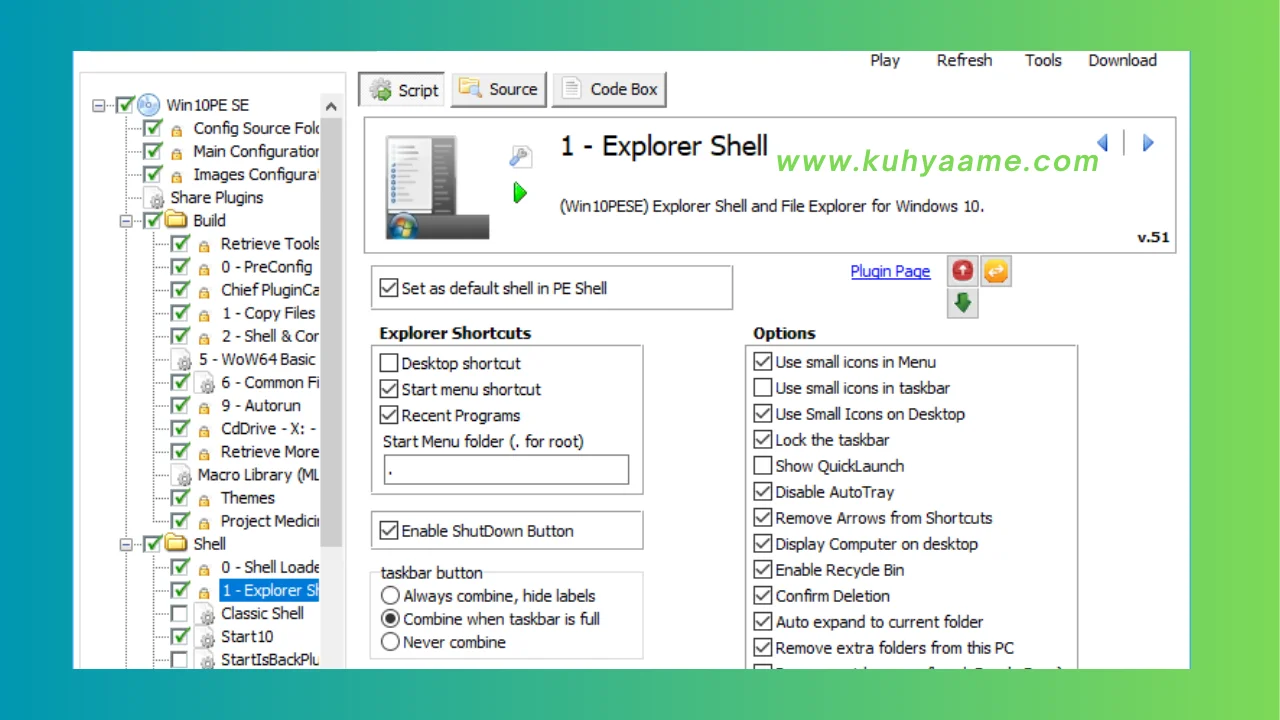Open the Download menu
Image resolution: width=1280 pixels, height=720 pixels.
[x=1123, y=60]
